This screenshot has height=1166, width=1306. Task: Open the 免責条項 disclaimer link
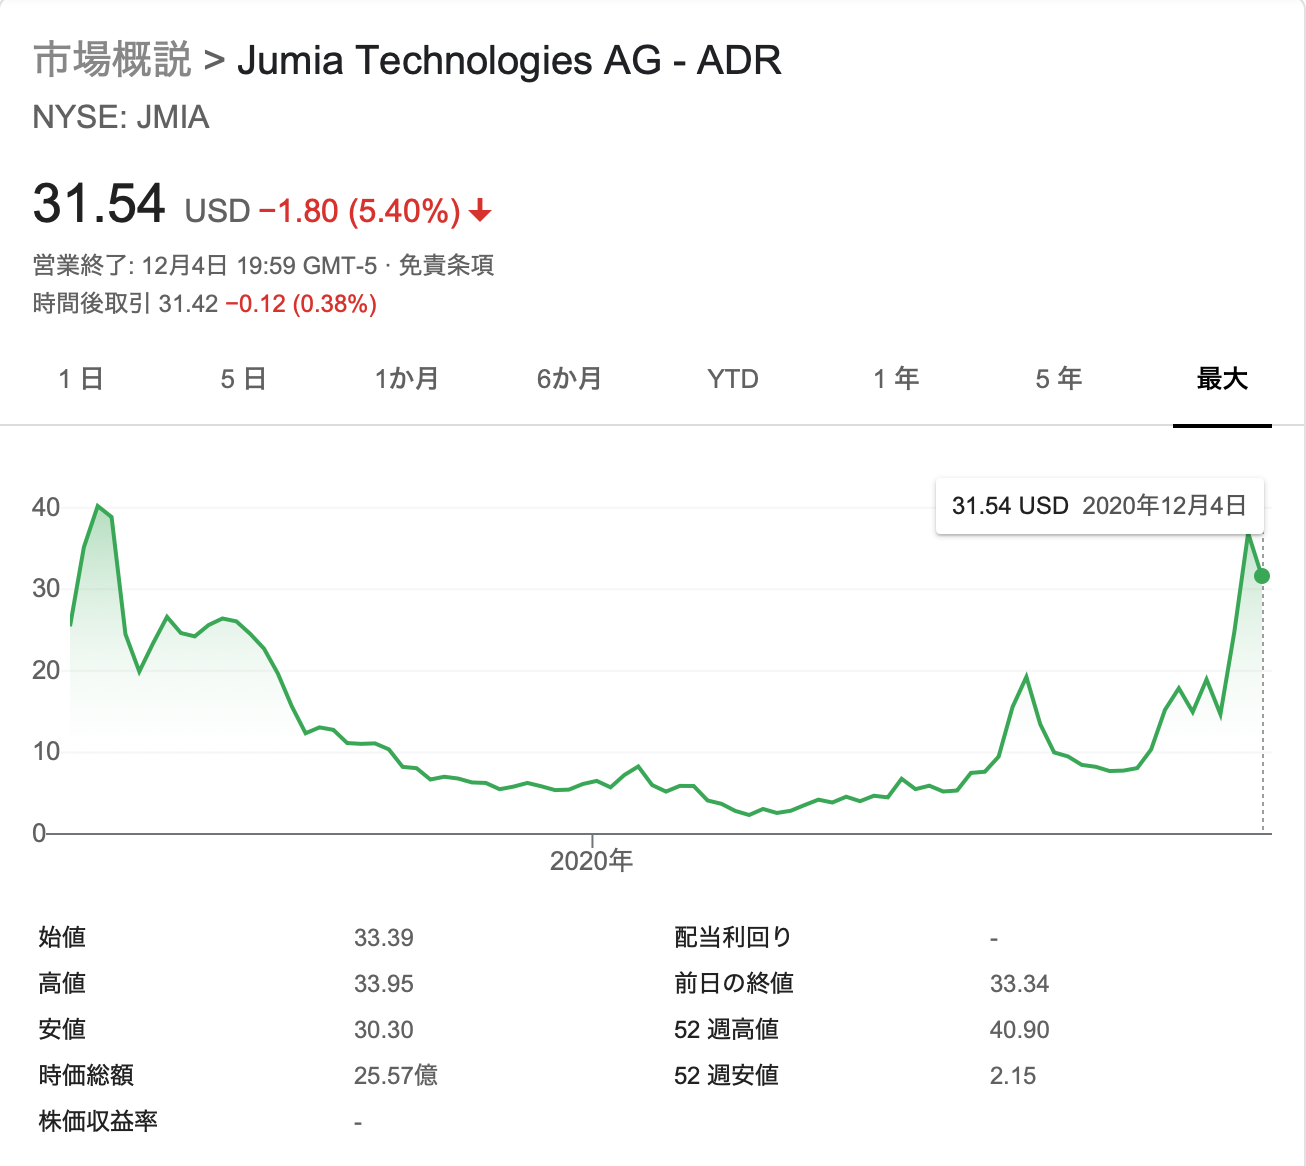(x=446, y=265)
